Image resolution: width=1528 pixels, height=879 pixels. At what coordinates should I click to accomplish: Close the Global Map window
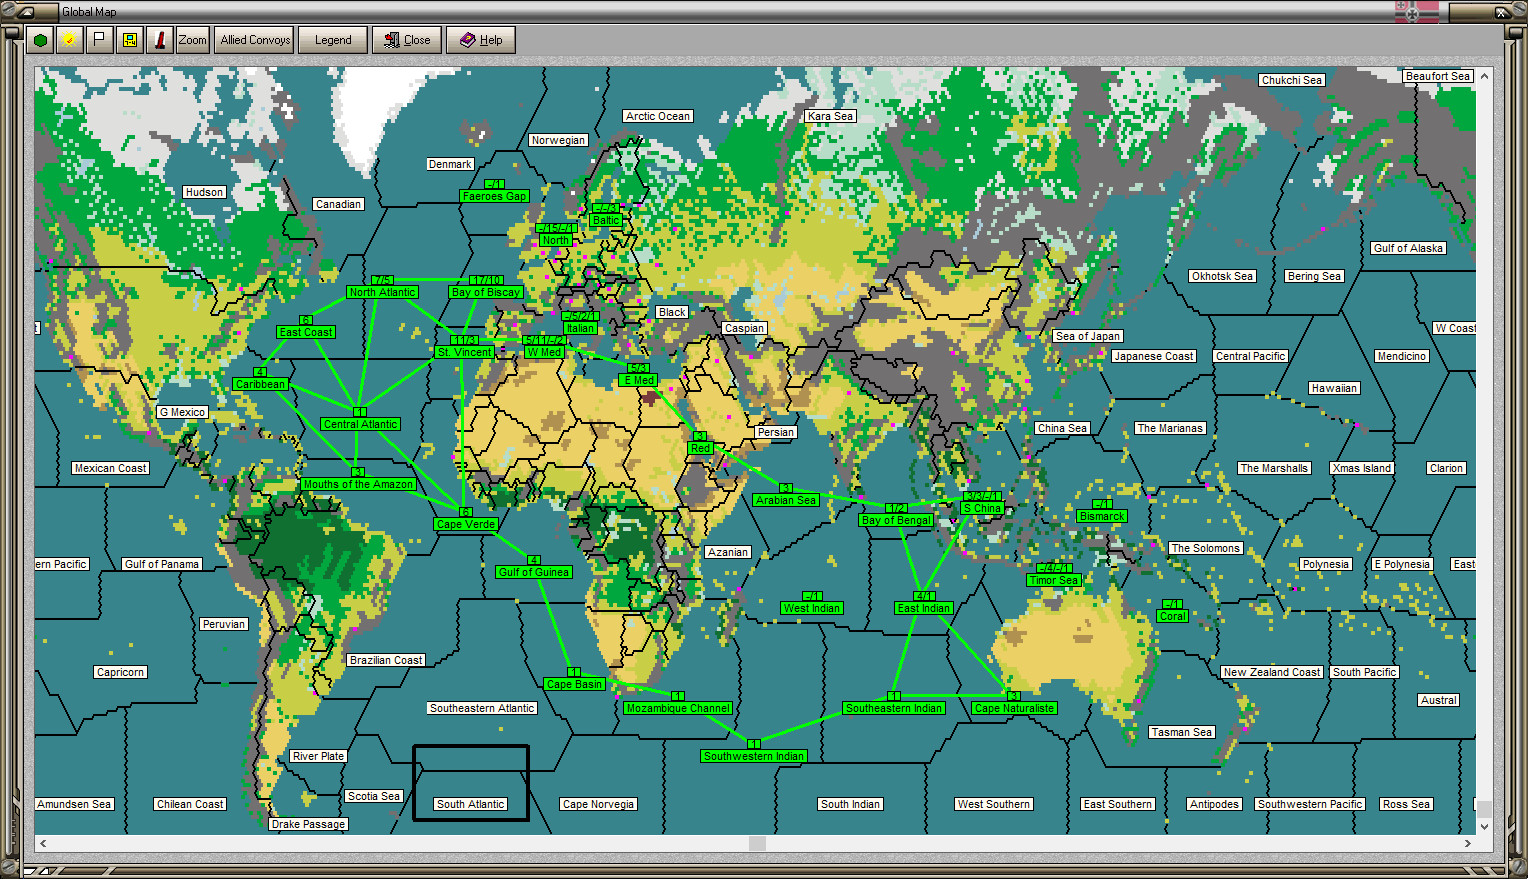point(407,40)
